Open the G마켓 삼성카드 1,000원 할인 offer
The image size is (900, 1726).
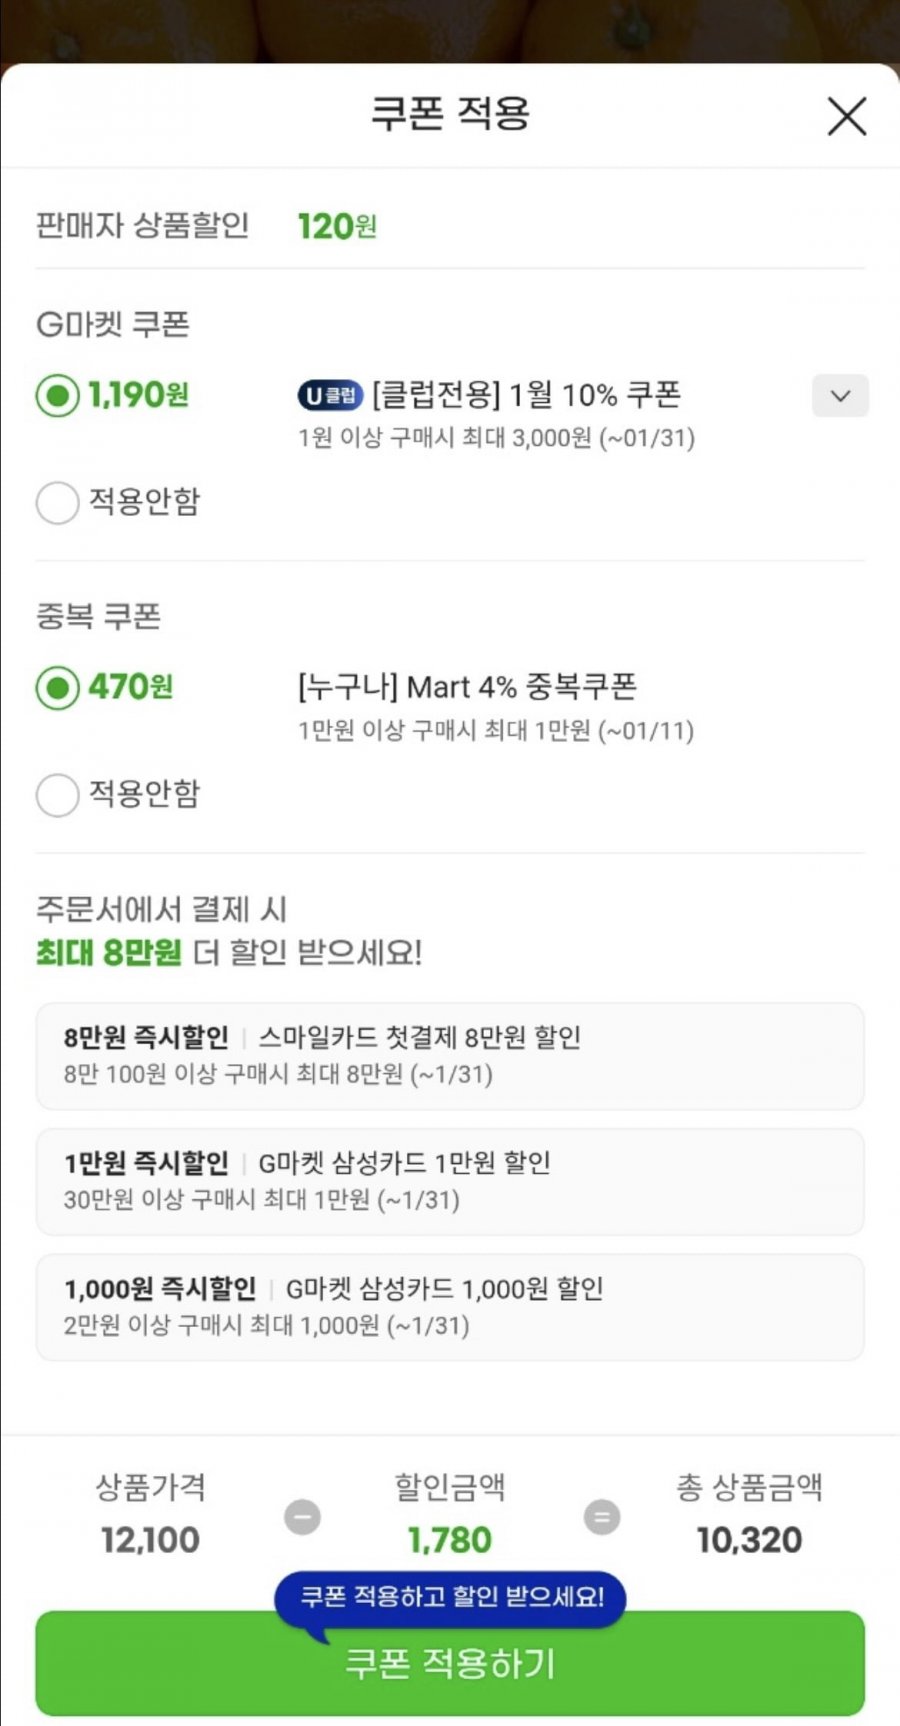point(450,1307)
